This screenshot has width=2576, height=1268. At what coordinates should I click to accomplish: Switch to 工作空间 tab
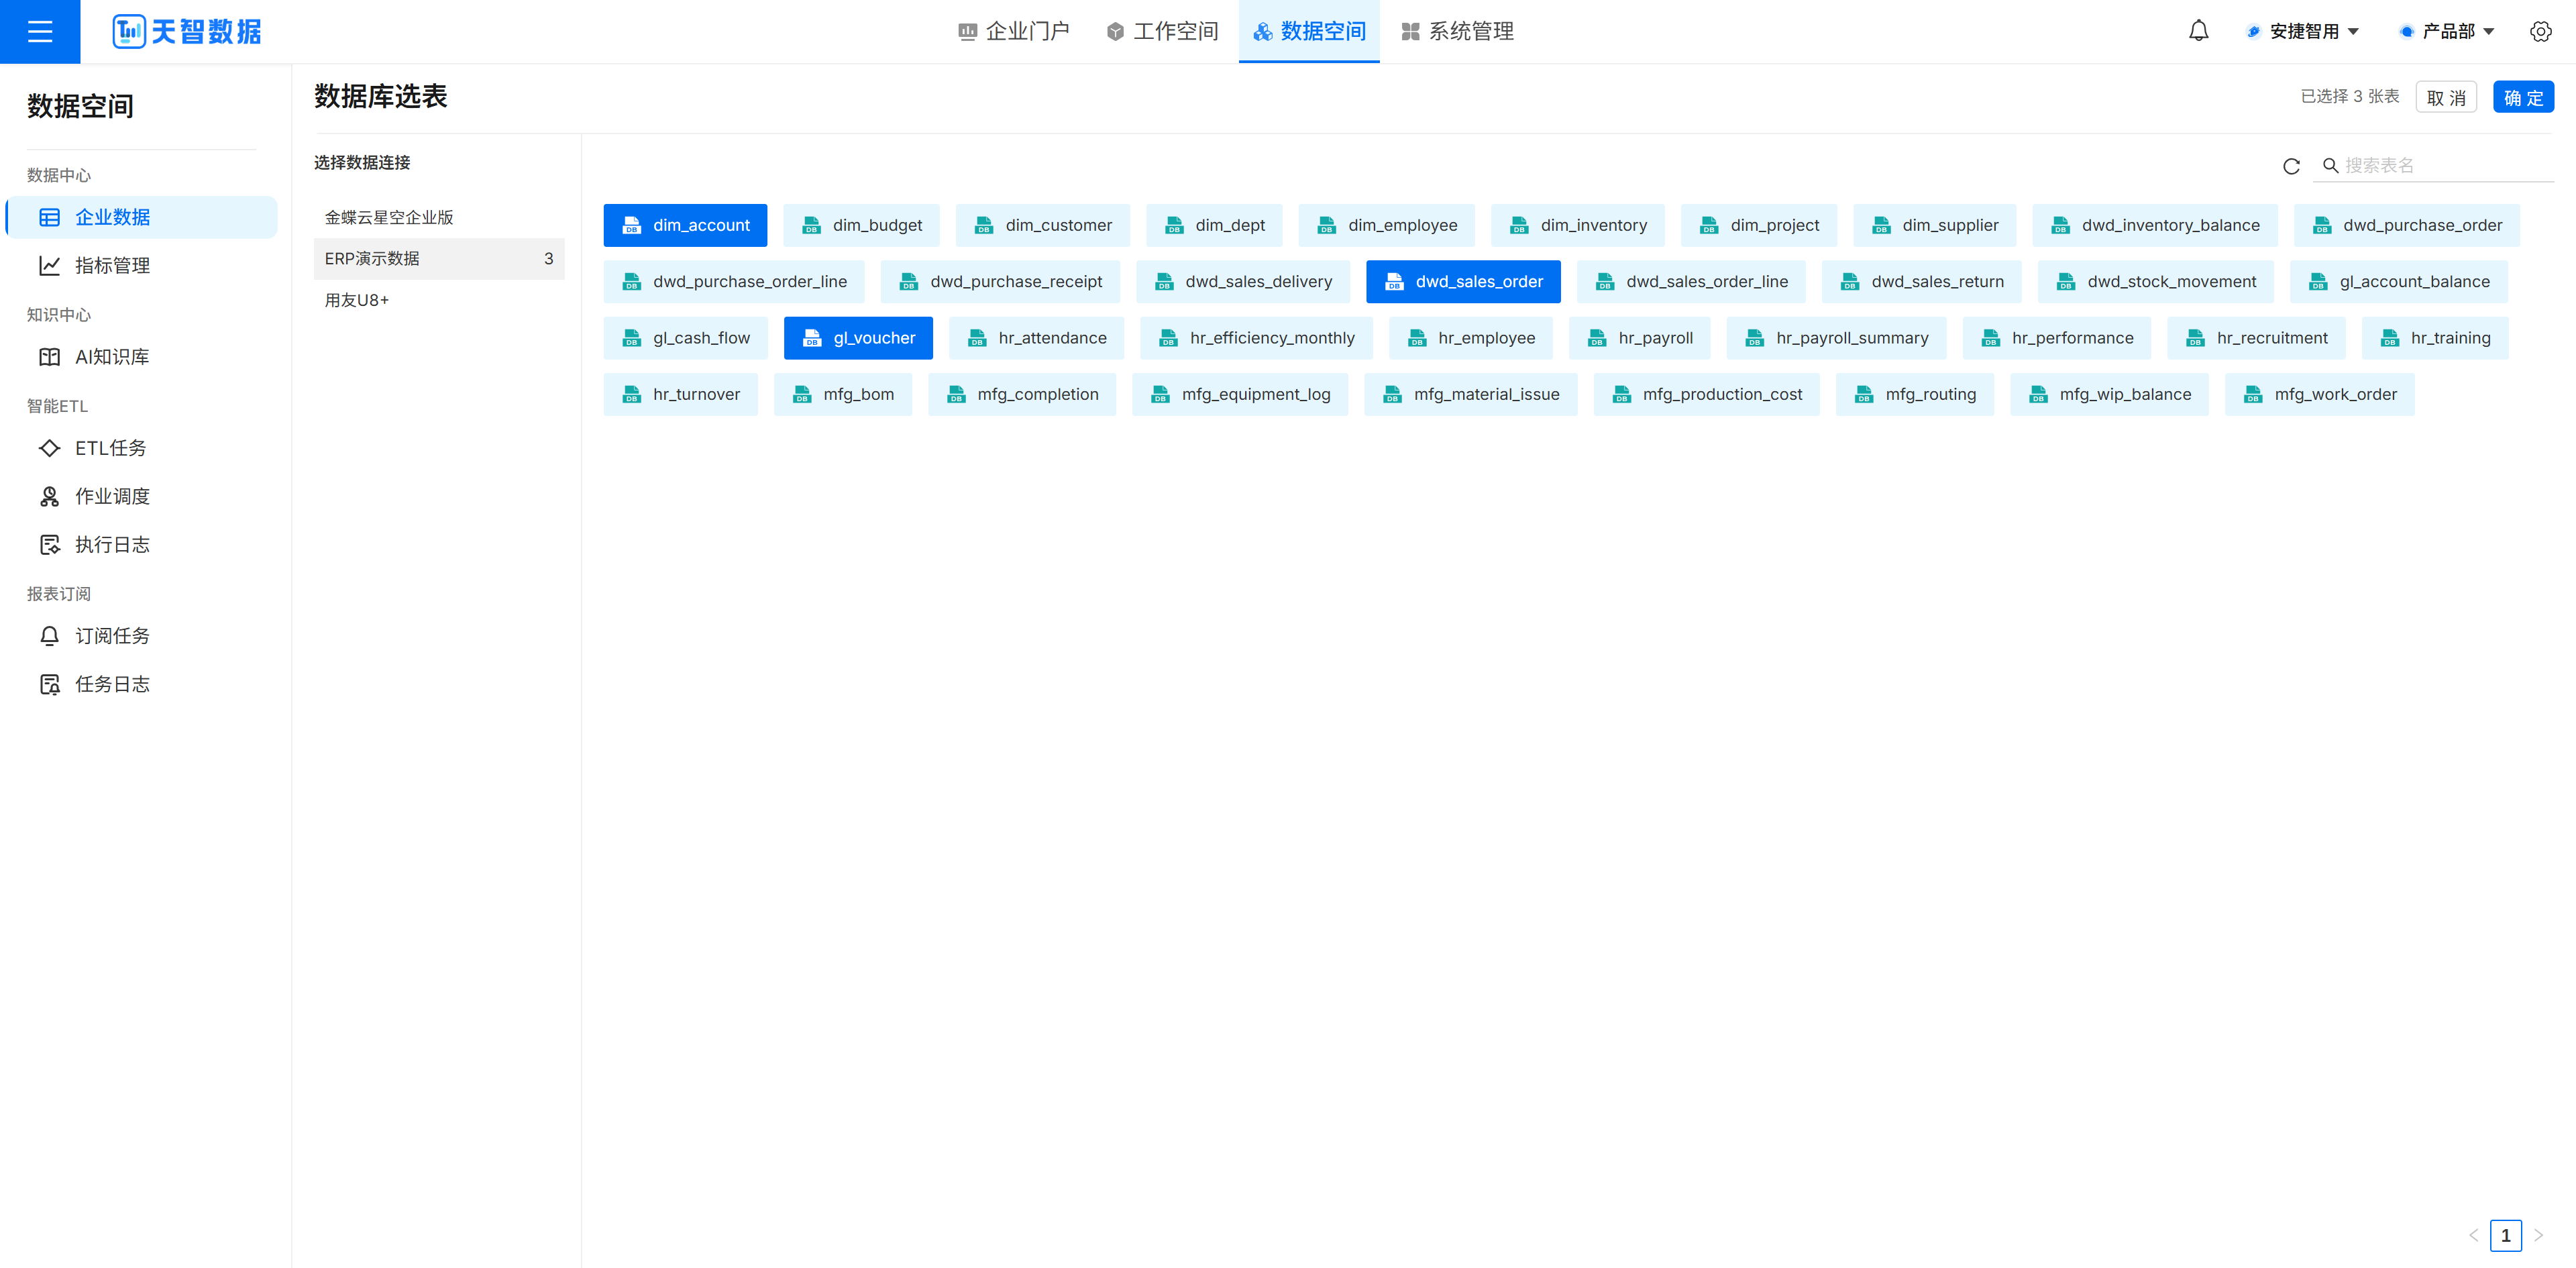coord(1162,31)
